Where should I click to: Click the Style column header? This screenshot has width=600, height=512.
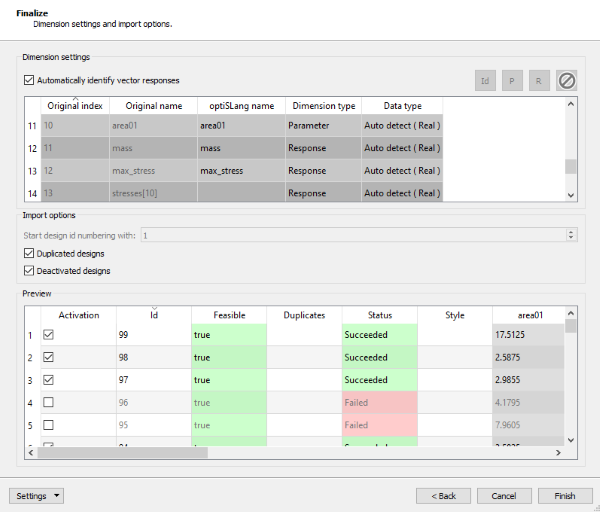coord(455,315)
